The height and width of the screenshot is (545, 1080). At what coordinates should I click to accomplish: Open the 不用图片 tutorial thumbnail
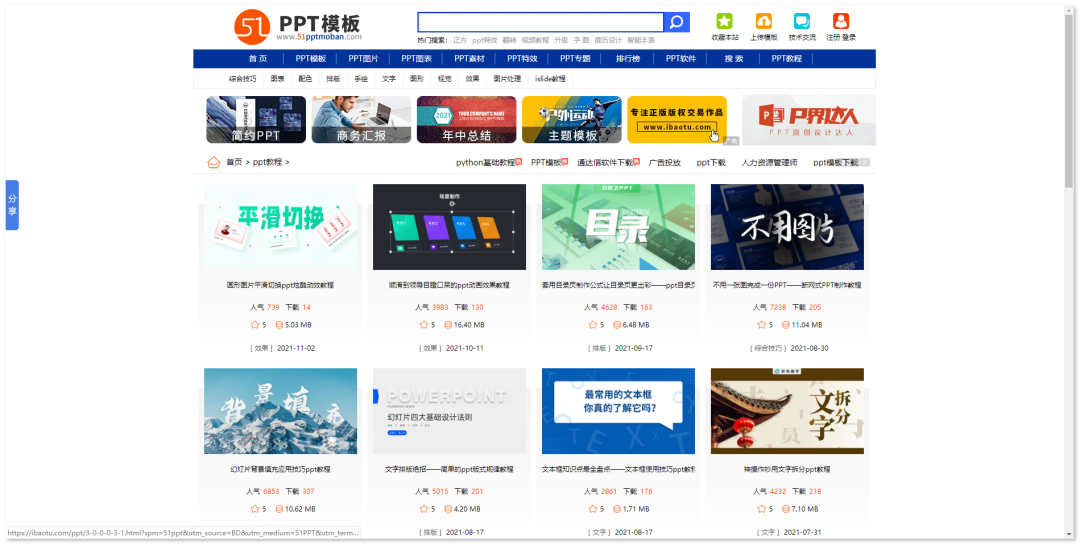click(x=787, y=227)
